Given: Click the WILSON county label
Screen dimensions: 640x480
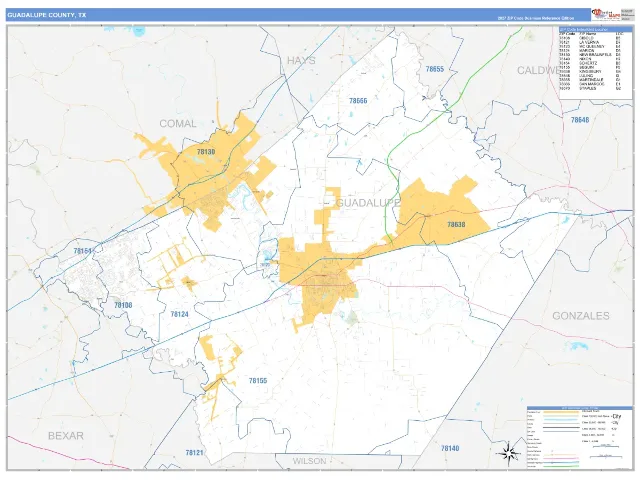Looking at the screenshot, I should coord(310,461).
